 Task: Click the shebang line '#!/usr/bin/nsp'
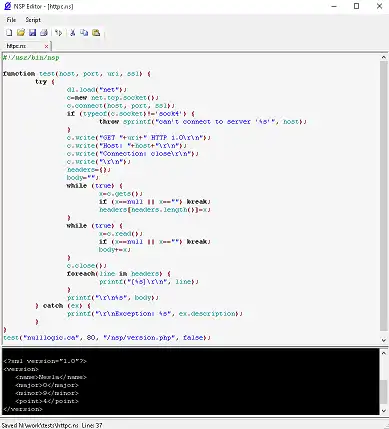click(x=31, y=58)
